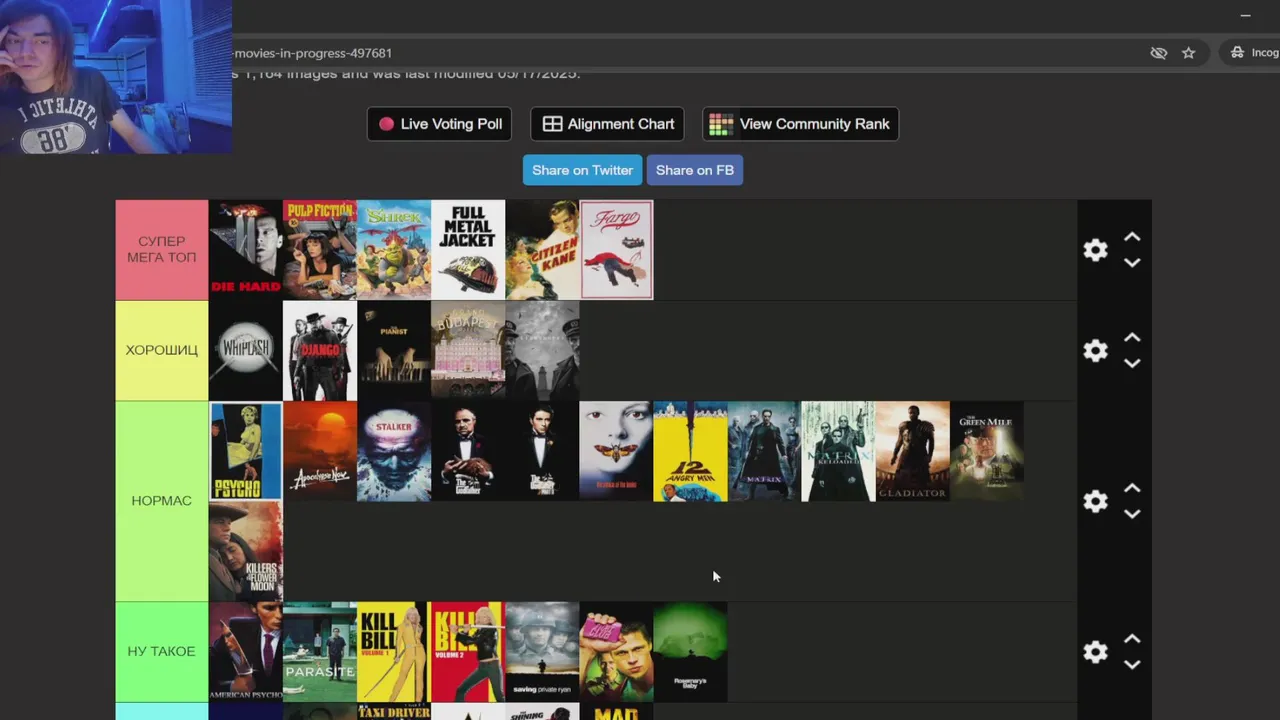Select the Grand Budapest Hotel poster
The image size is (1280, 720).
(468, 351)
